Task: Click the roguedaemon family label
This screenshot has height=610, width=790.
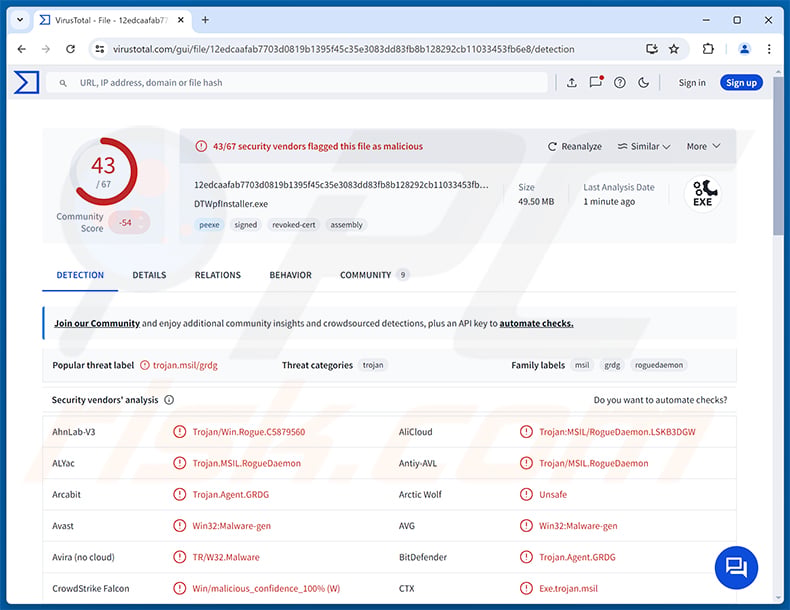Action: point(659,365)
